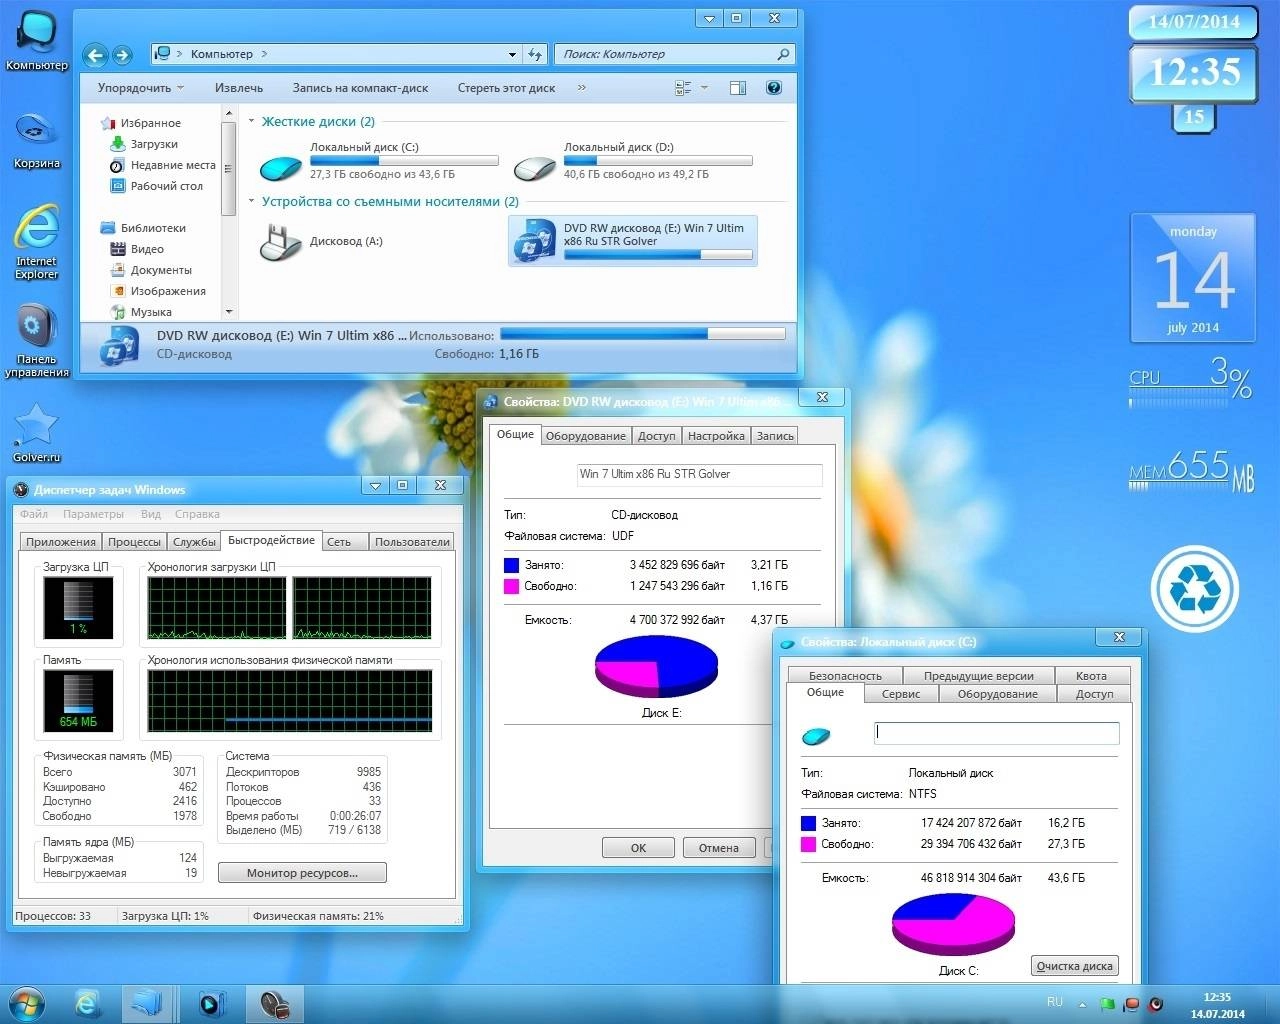This screenshot has width=1280, height=1024.
Task: Open the Вид menu in Task Manager
Action: click(x=151, y=514)
